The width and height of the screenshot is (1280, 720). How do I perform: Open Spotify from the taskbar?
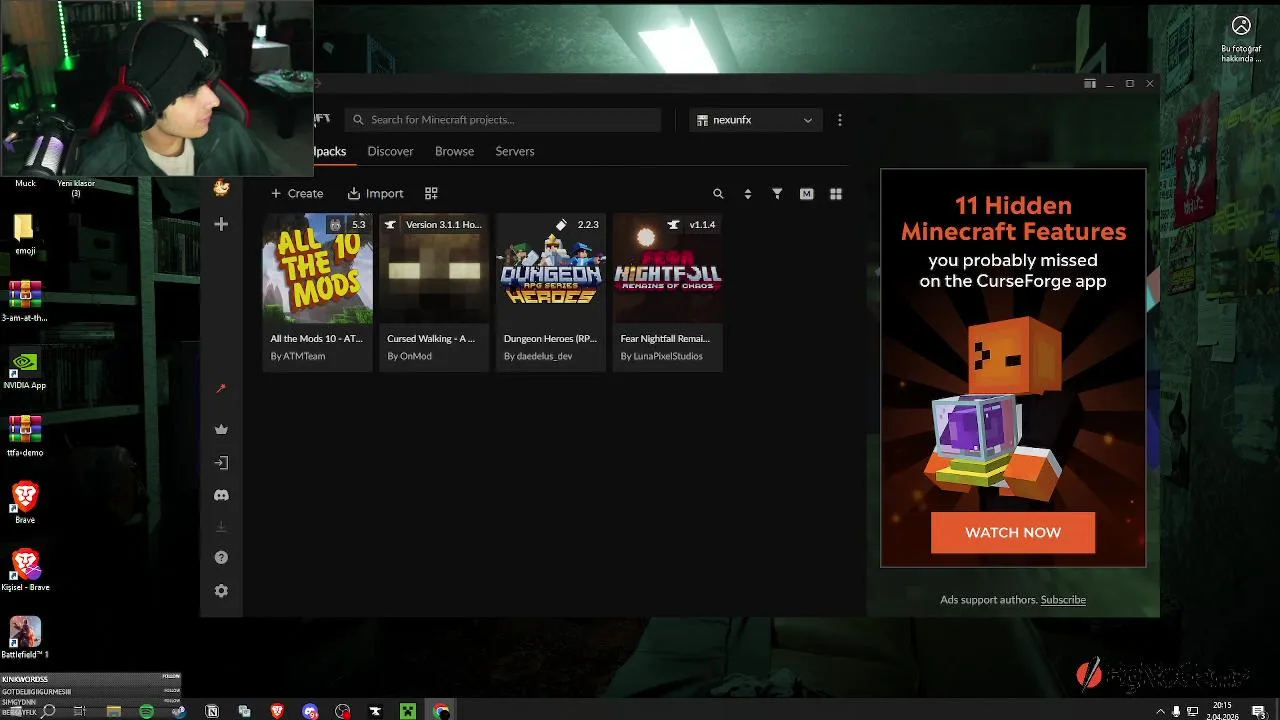tap(147, 711)
